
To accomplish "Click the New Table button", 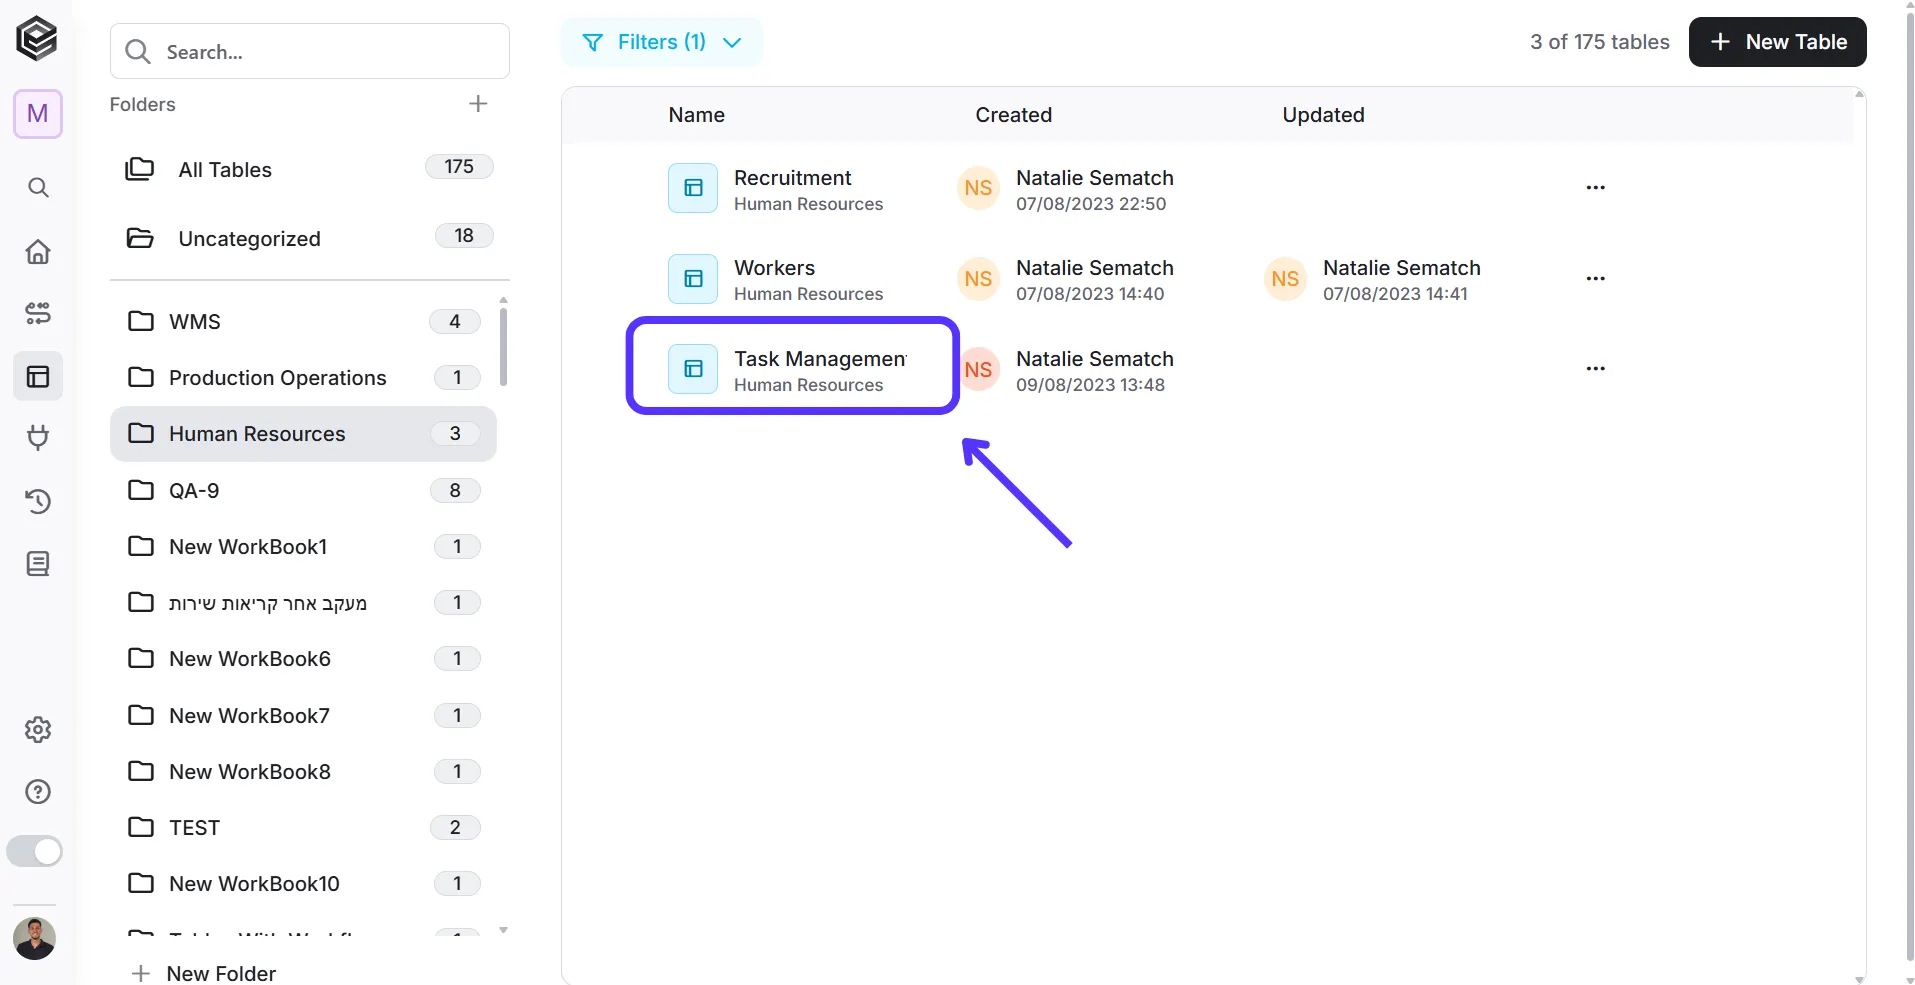I will point(1777,42).
